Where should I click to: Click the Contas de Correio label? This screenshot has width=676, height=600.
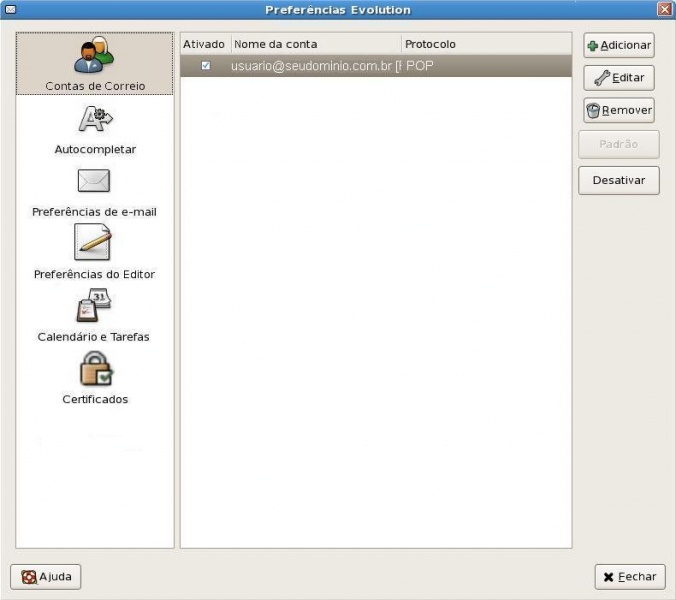click(x=95, y=86)
